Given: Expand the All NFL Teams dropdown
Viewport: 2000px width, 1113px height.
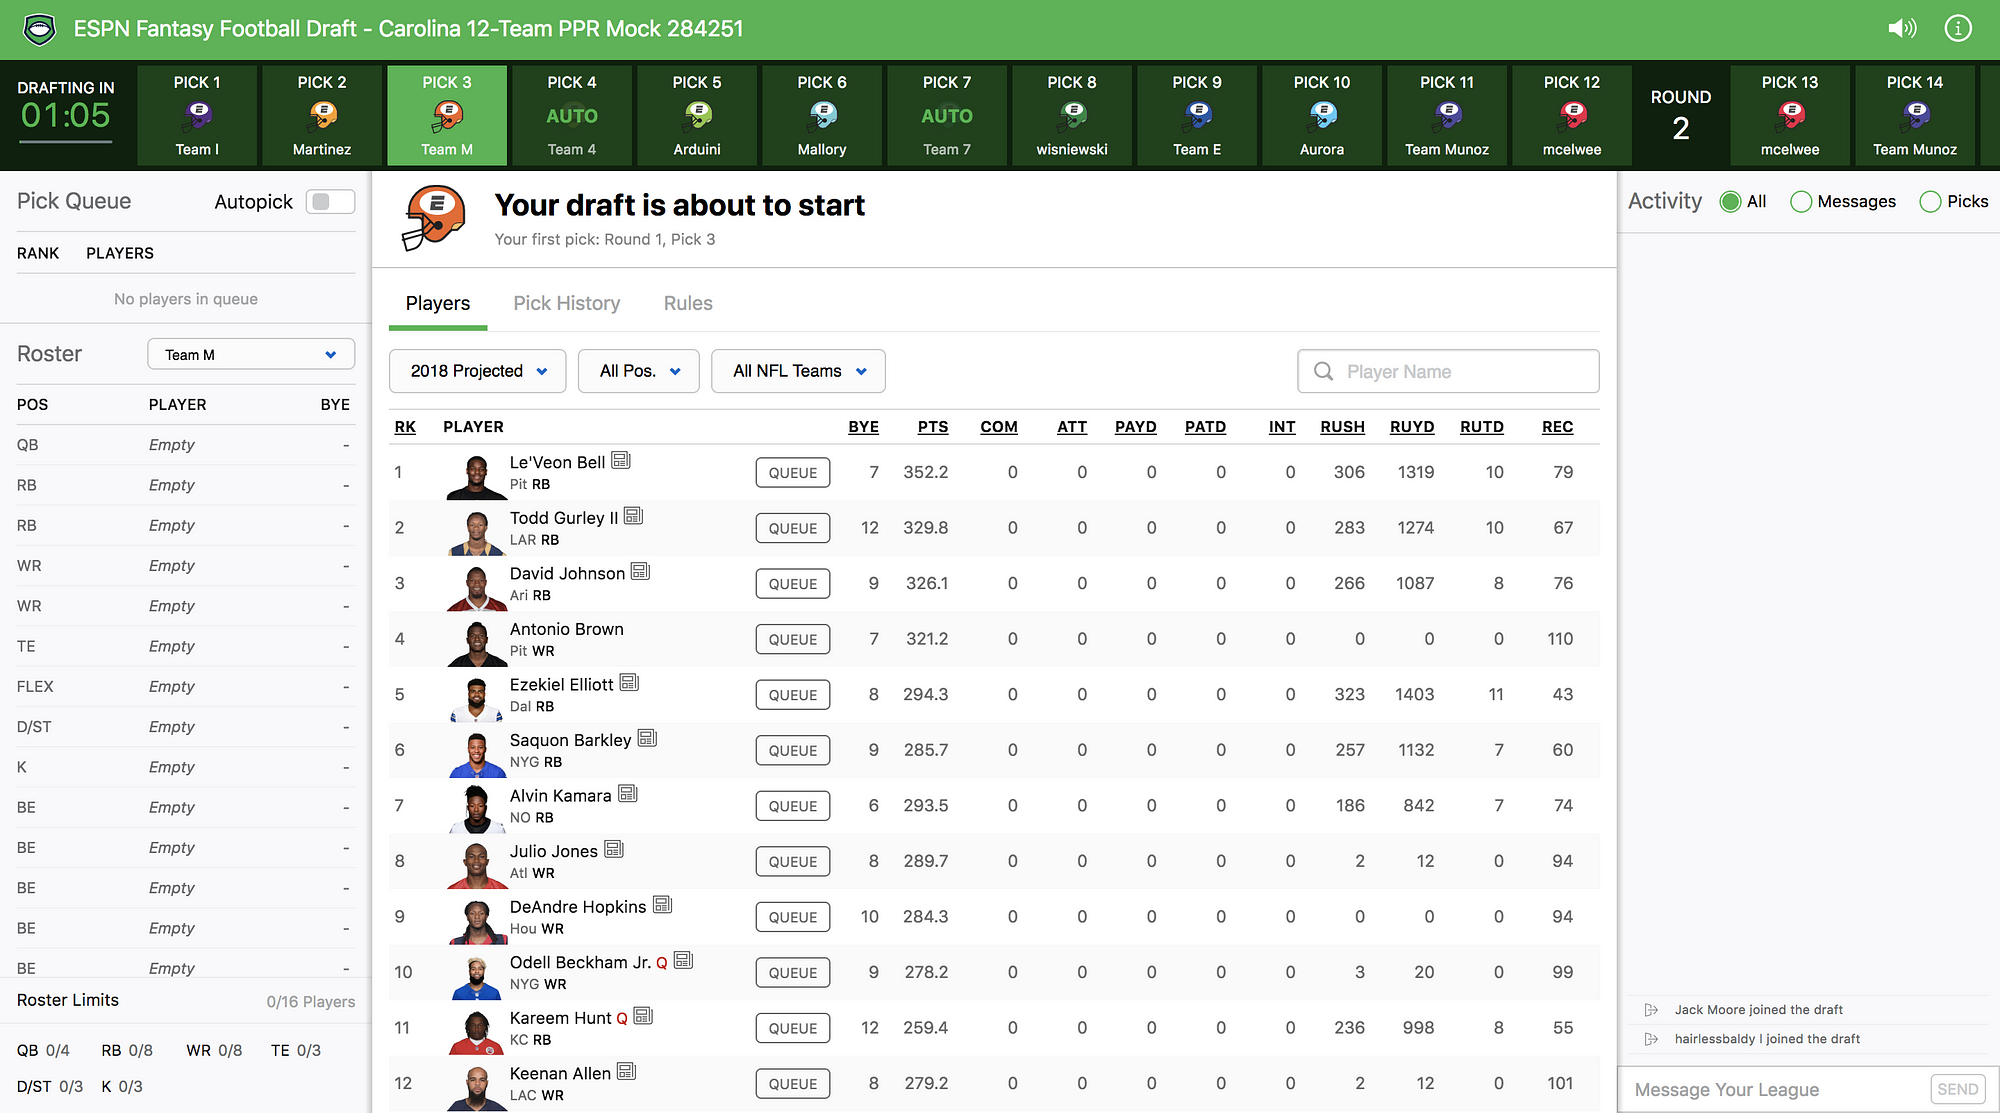Looking at the screenshot, I should pos(797,370).
